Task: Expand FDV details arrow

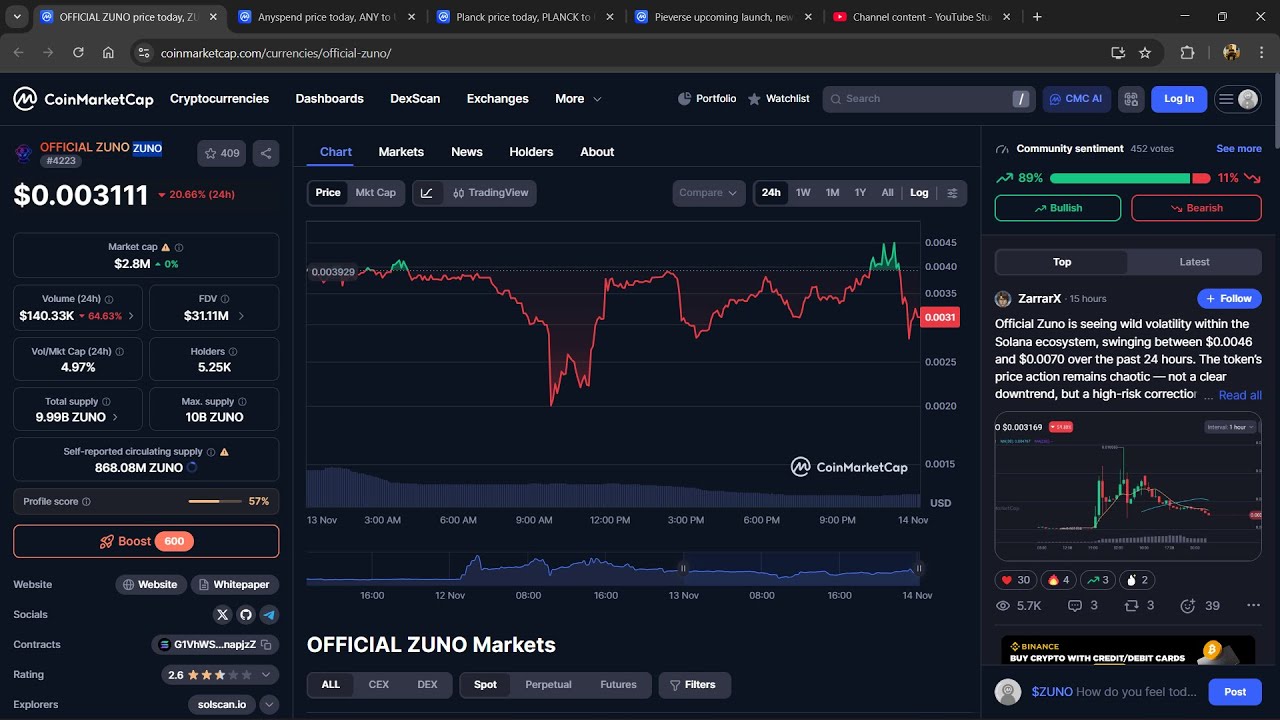Action: [241, 316]
